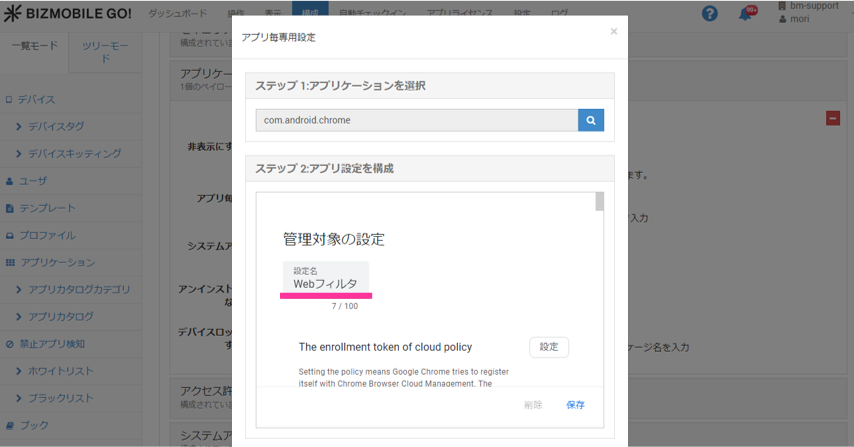
Task: Open the 禁止アプリ検知 sidebar section
Action: click(52, 344)
